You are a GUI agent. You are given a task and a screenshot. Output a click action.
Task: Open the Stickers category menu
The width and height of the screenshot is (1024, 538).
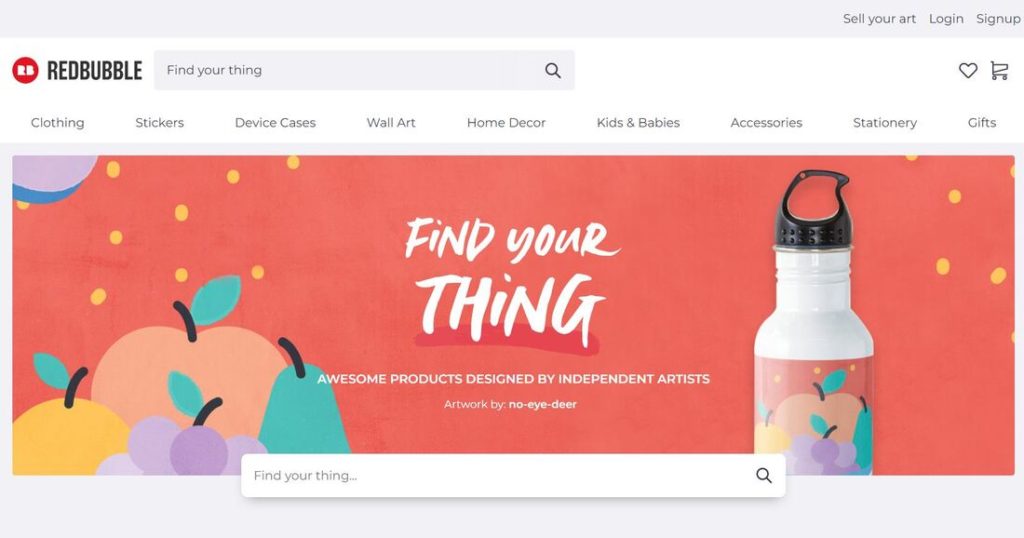pos(159,123)
